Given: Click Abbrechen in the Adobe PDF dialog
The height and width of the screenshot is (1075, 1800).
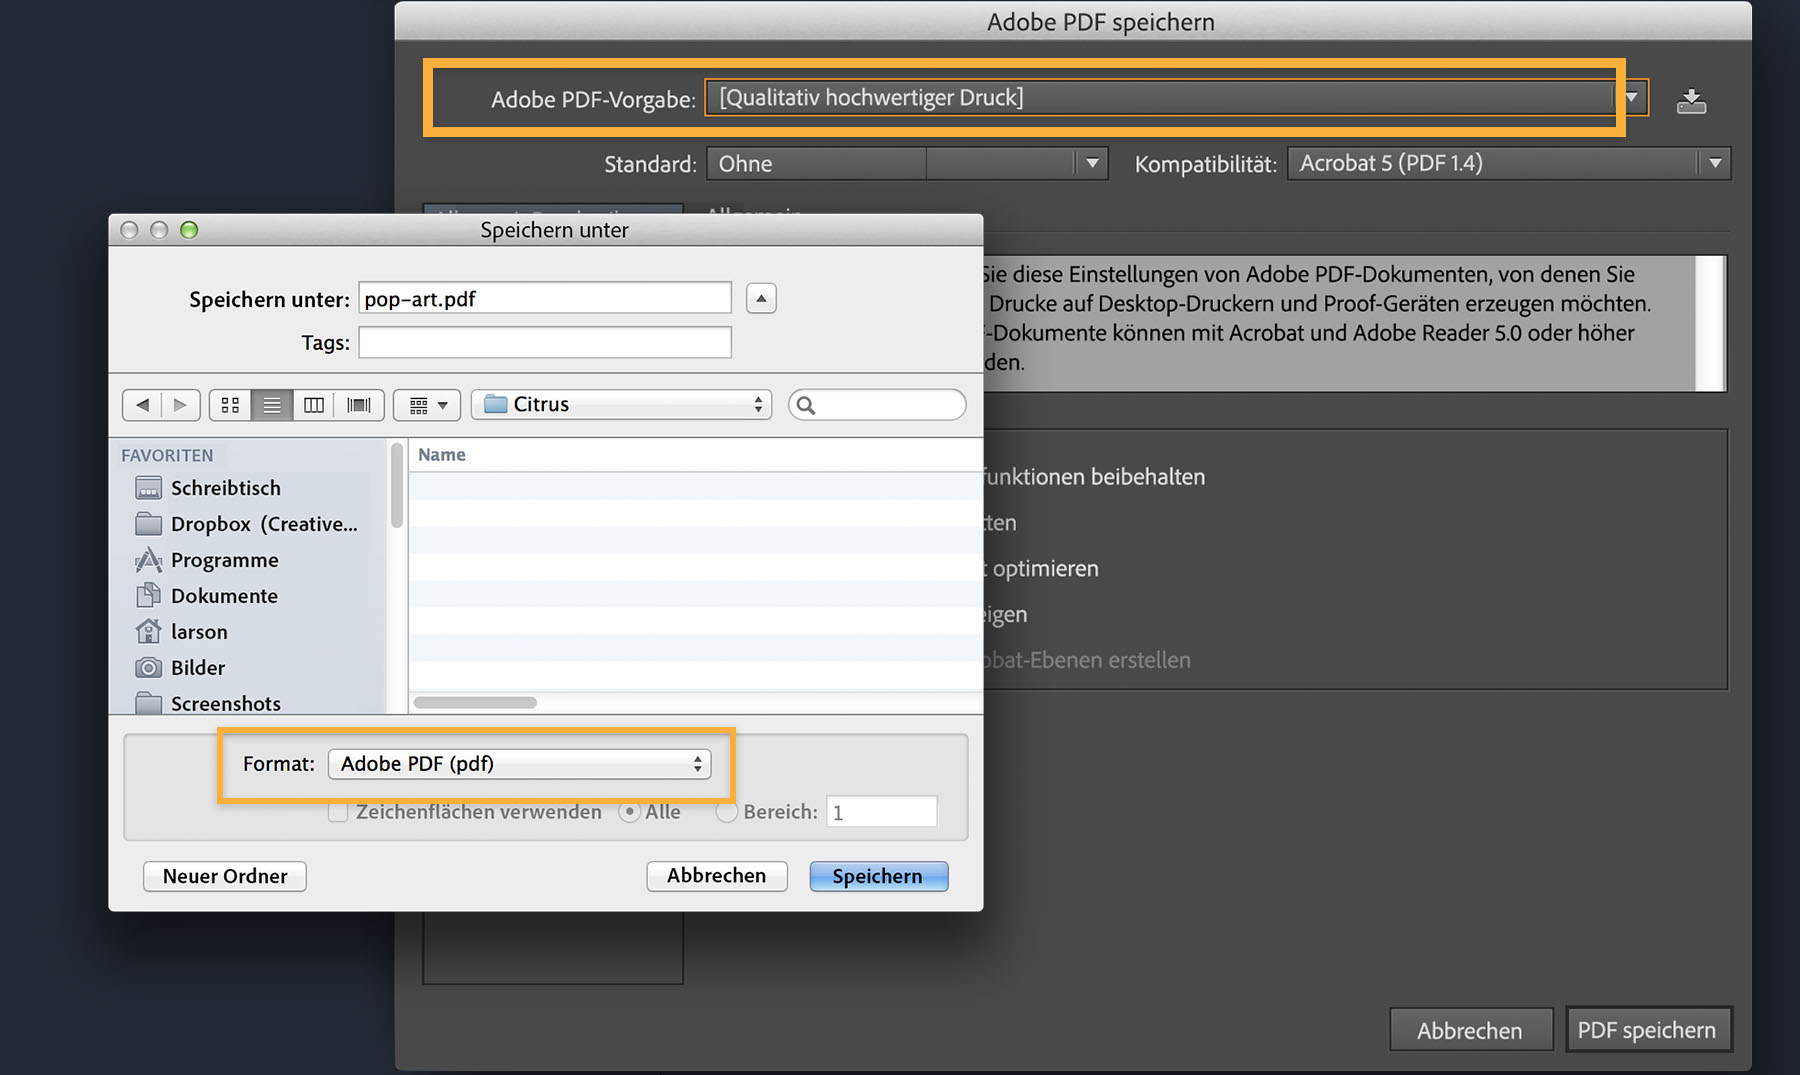Looking at the screenshot, I should (x=1471, y=1030).
